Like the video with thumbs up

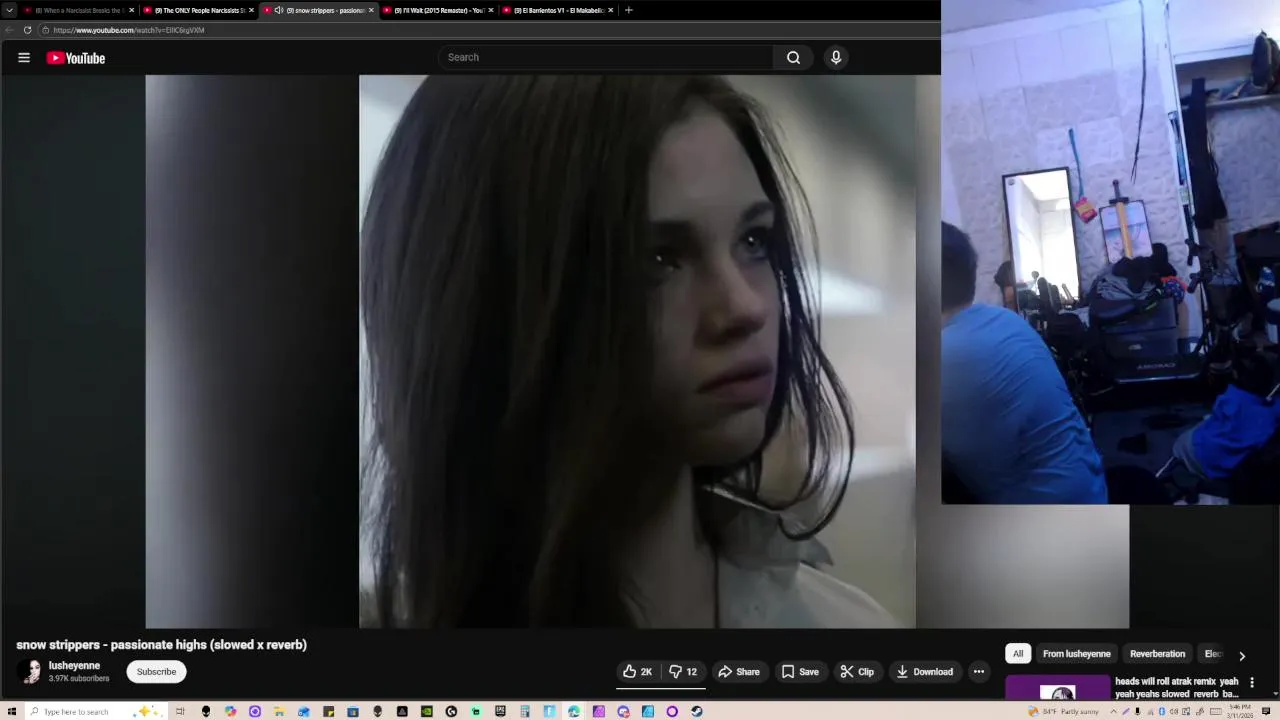point(637,672)
